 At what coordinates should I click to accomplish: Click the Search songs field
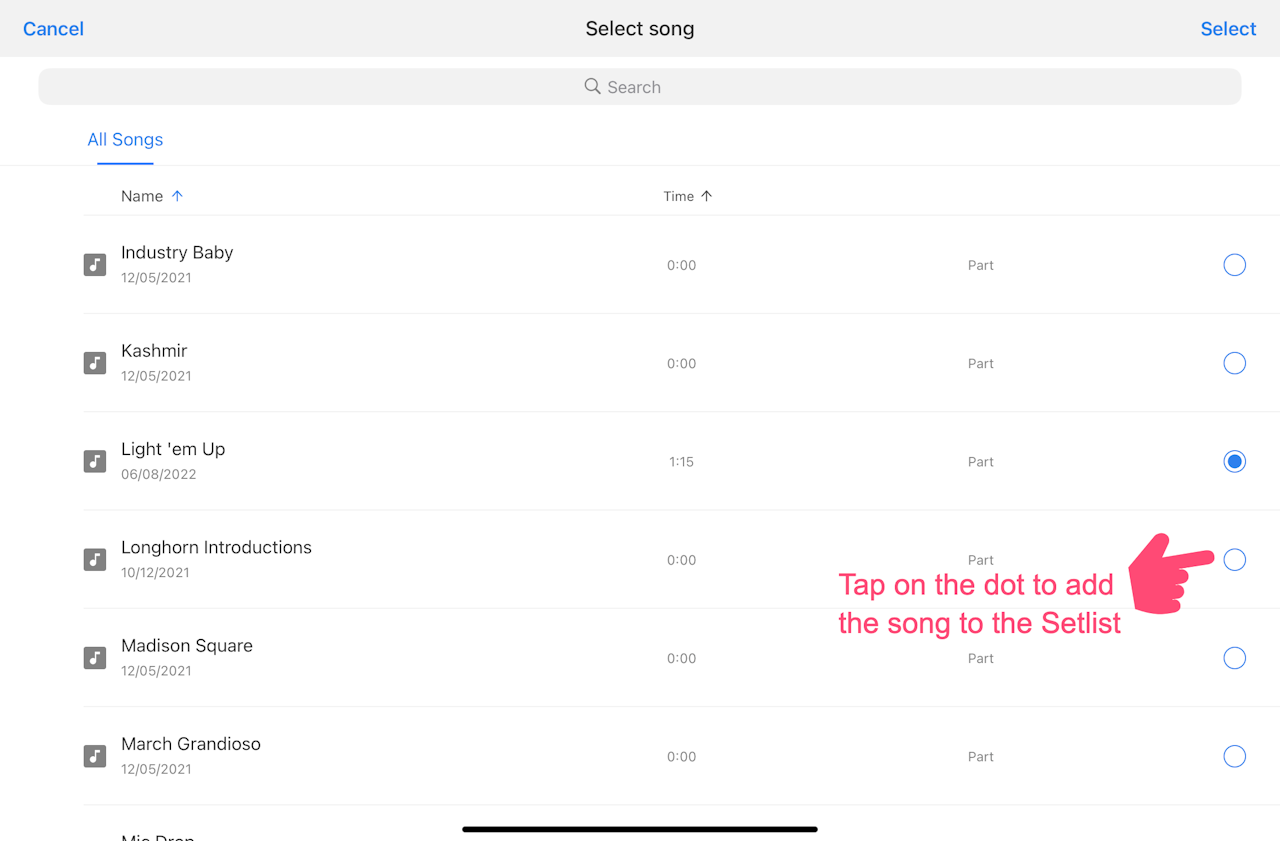[x=640, y=87]
